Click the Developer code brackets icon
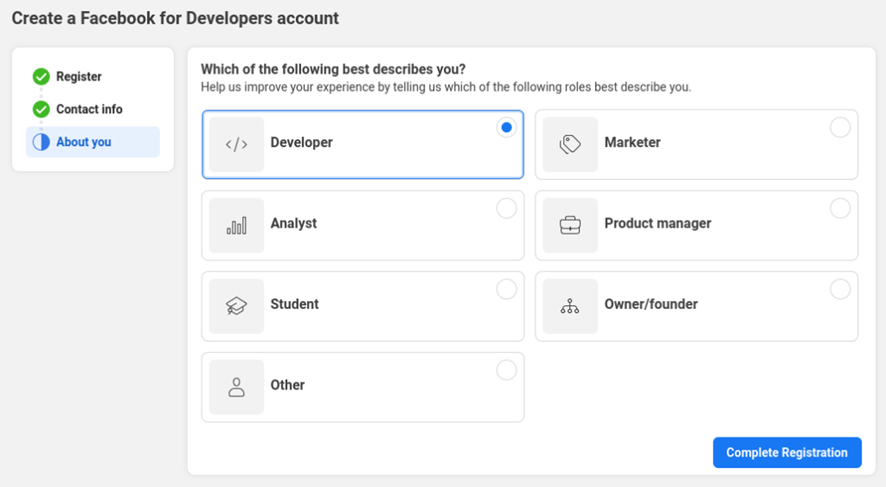 tap(237, 144)
